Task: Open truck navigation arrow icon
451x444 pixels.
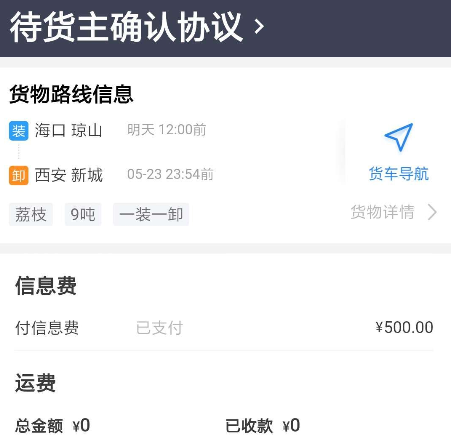Action: pos(399,137)
